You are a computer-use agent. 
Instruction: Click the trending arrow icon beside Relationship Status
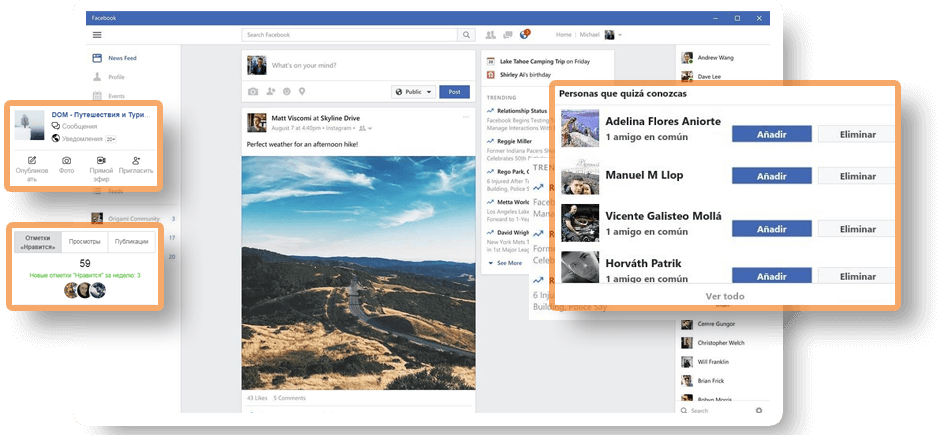(x=490, y=111)
